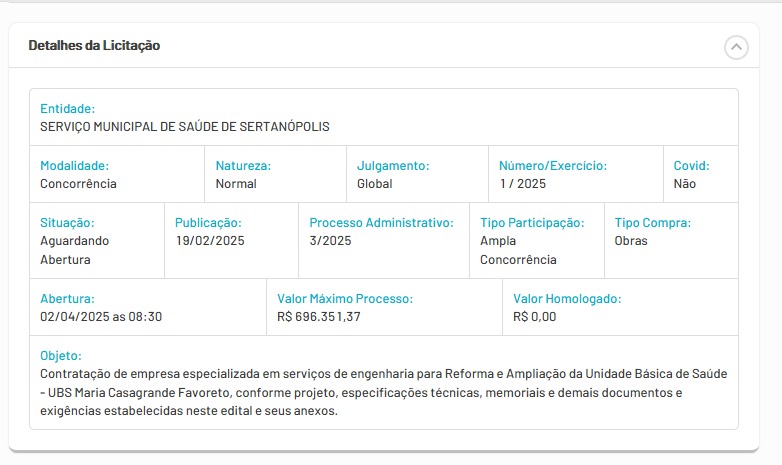Screen dimensions: 782x465
Task: Click the Detalhes da Licitação header title
Action: pyautogui.click(x=94, y=46)
